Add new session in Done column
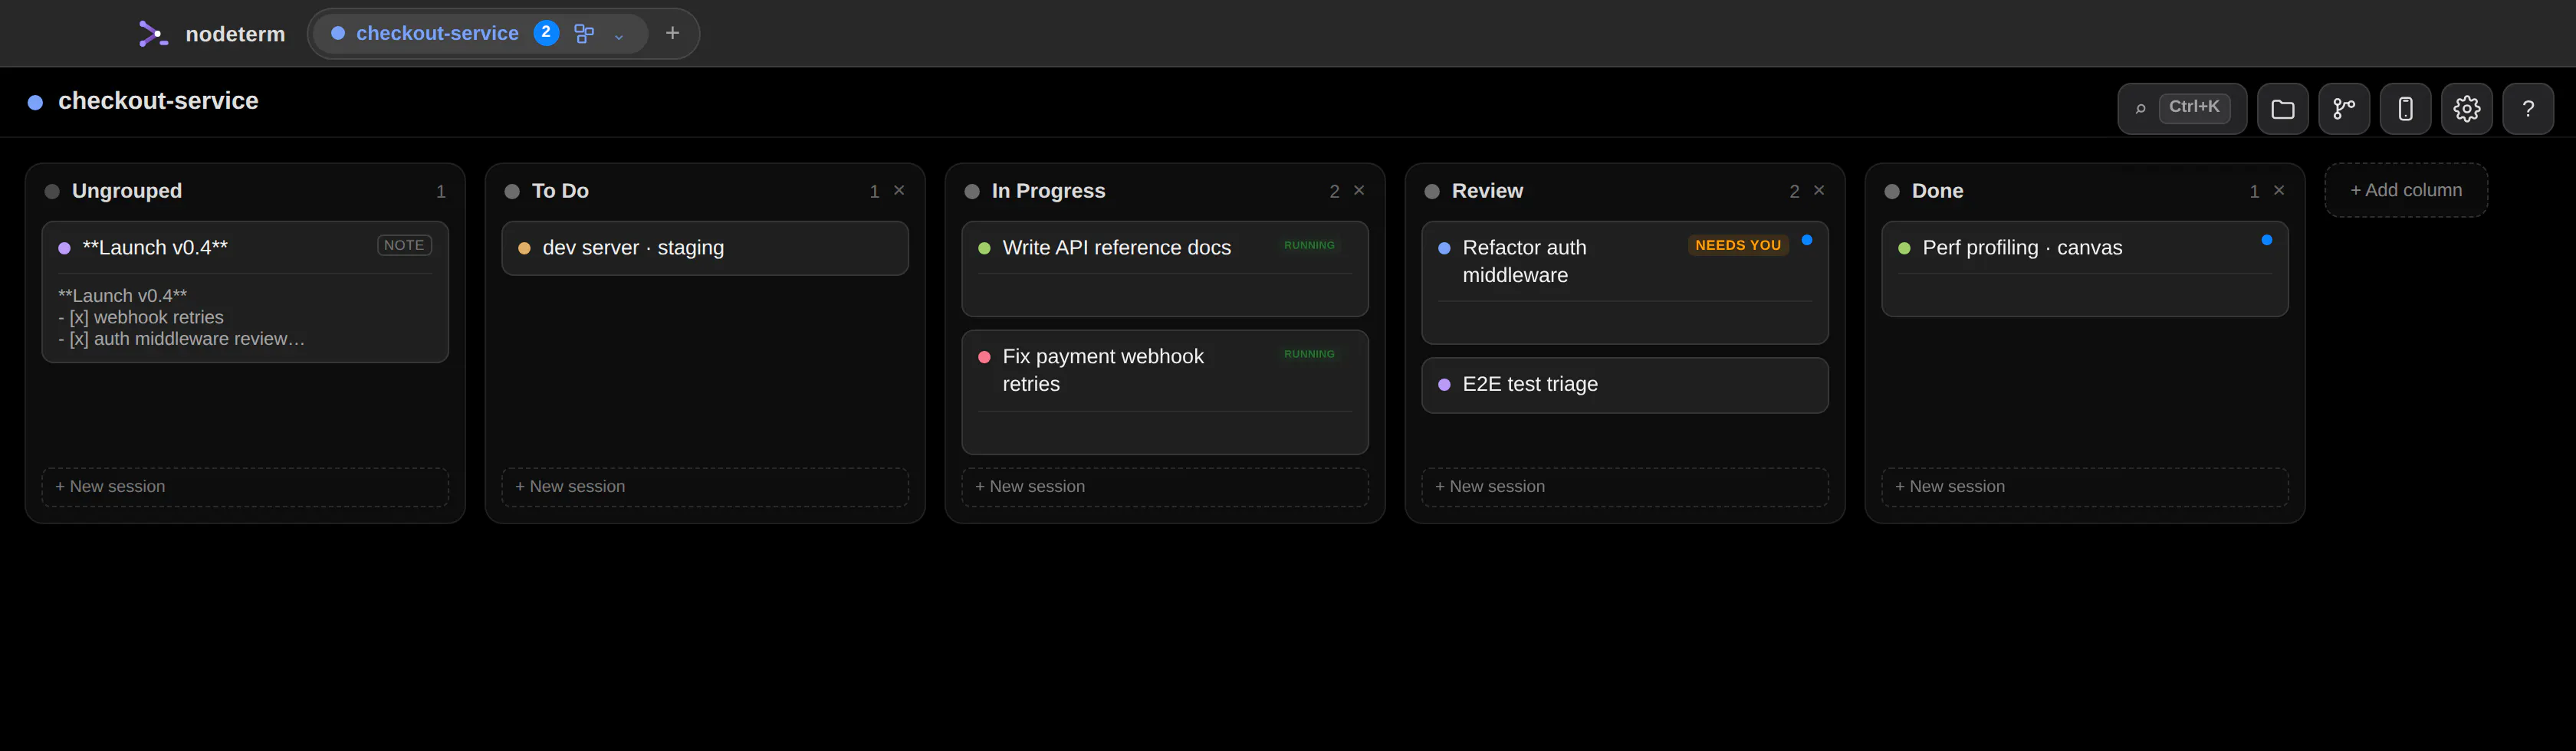 point(2085,487)
